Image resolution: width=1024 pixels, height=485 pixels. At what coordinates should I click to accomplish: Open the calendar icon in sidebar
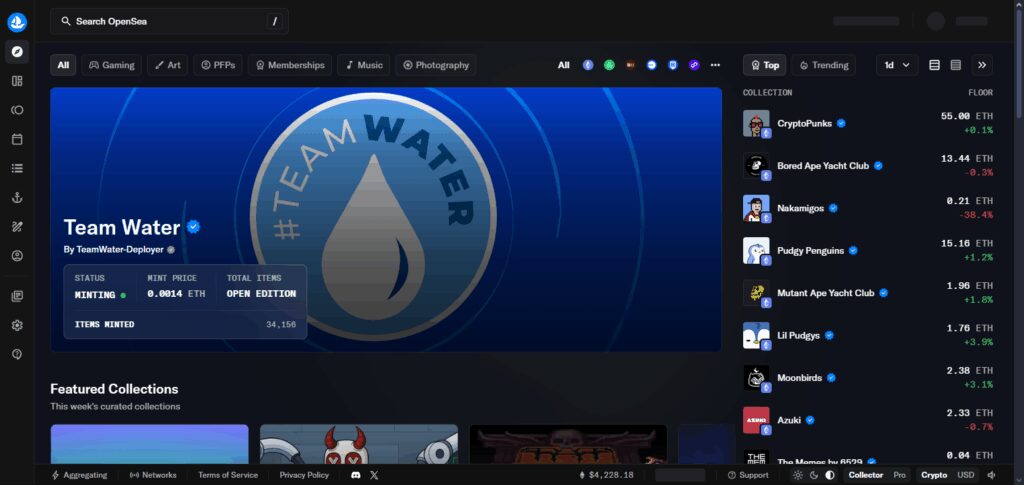(x=17, y=139)
